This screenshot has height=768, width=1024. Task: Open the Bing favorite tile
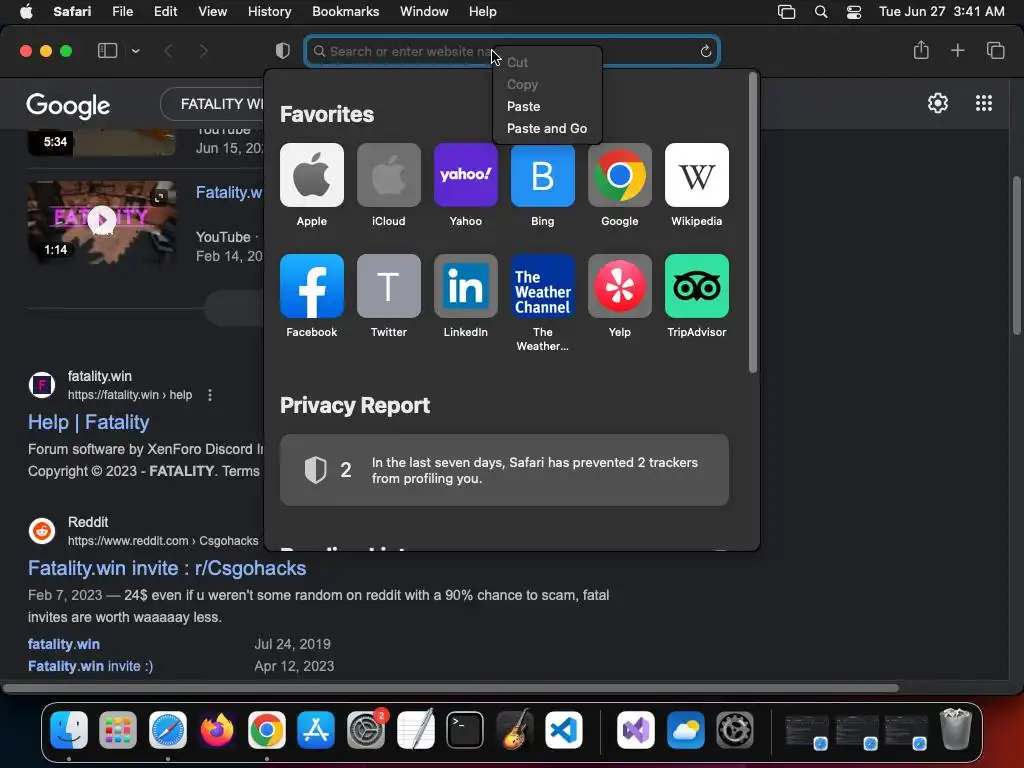[543, 175]
